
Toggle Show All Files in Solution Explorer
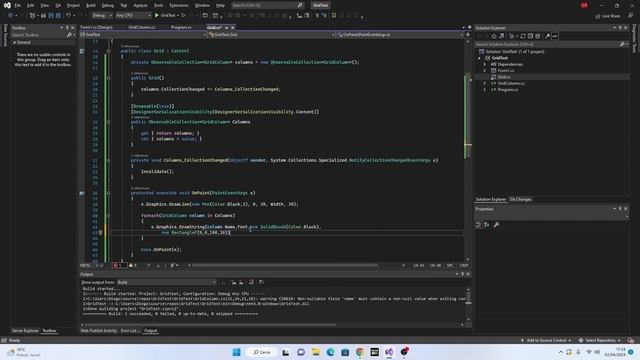point(538,36)
